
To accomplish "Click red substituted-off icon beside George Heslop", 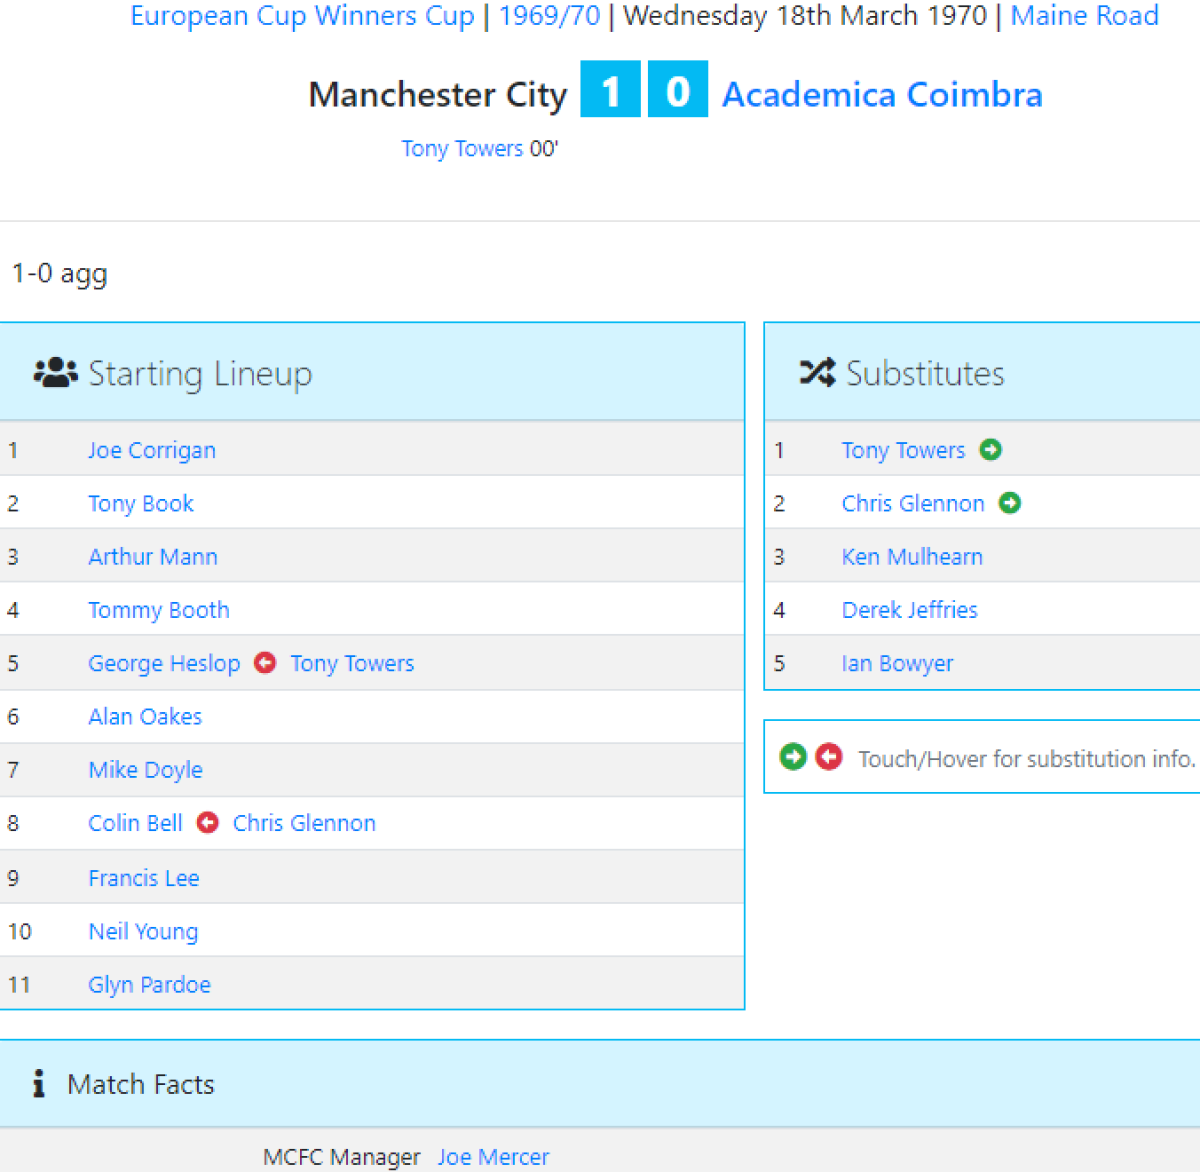I will (265, 663).
